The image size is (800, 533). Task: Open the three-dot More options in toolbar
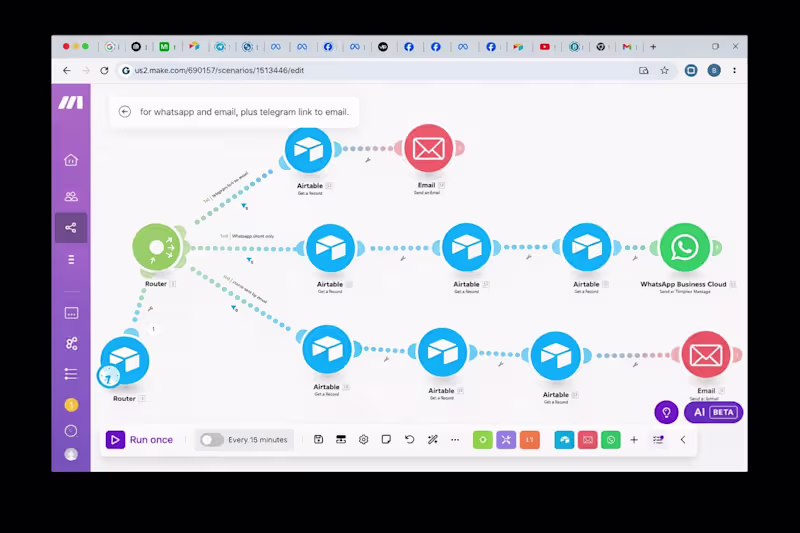(455, 439)
